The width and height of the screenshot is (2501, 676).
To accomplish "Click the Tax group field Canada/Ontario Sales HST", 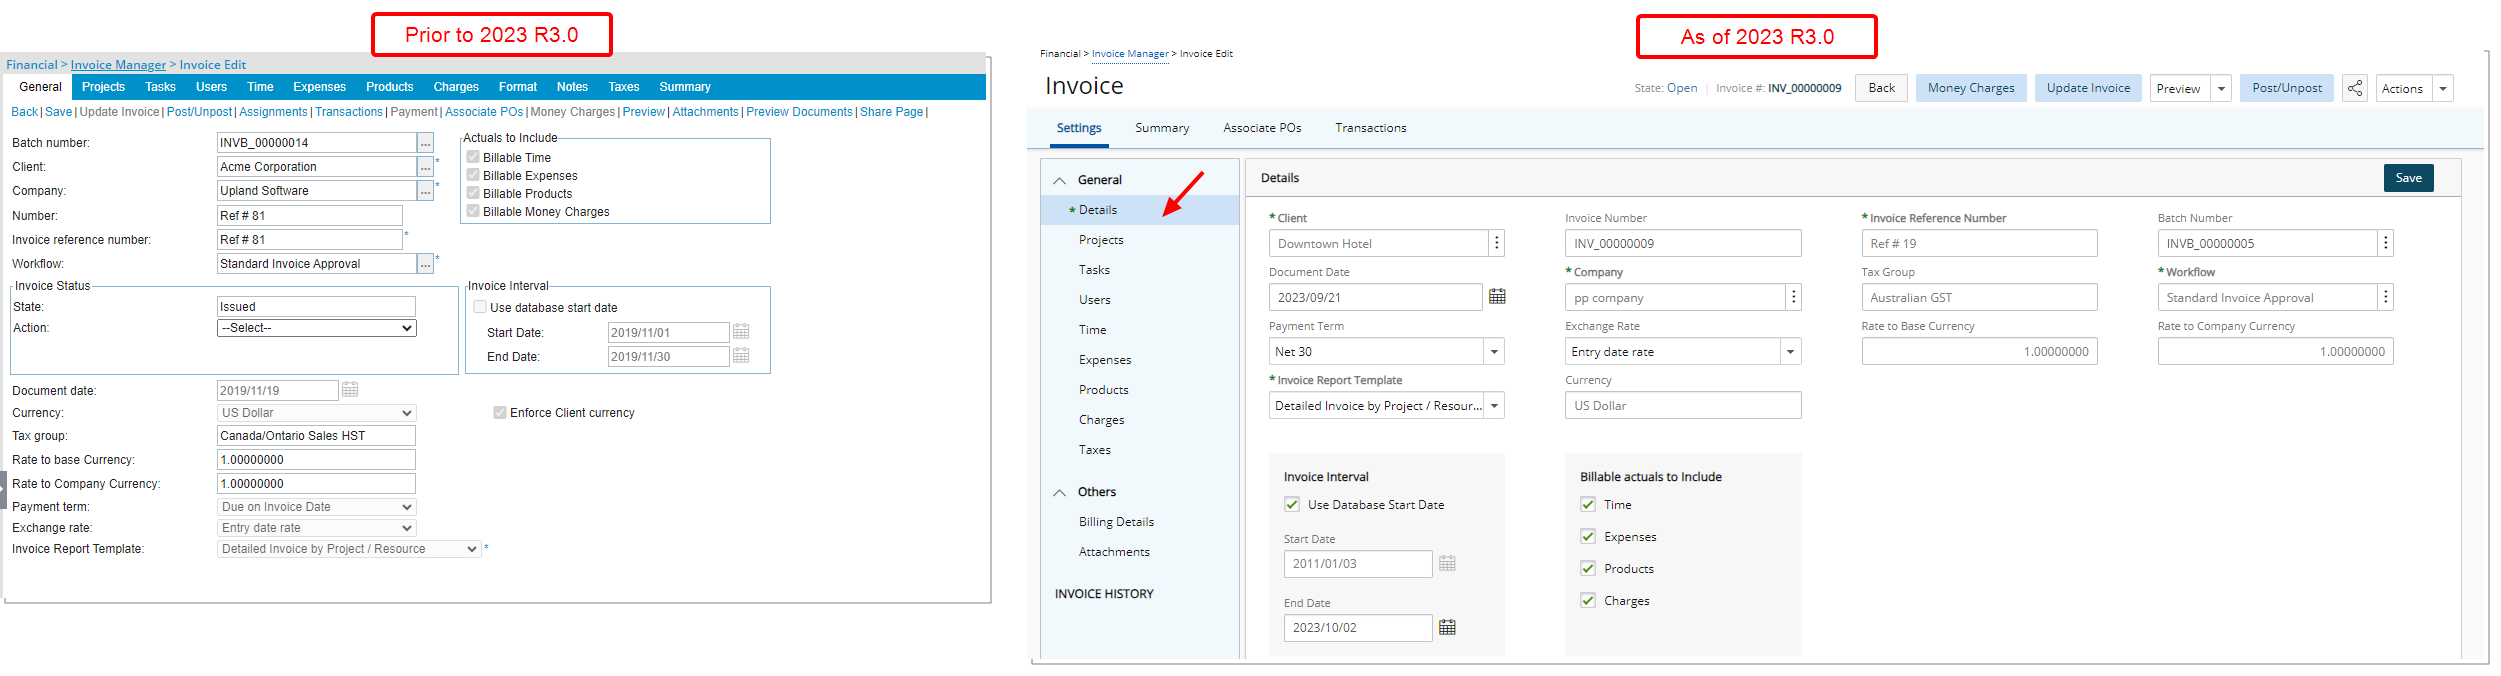I will [x=316, y=436].
